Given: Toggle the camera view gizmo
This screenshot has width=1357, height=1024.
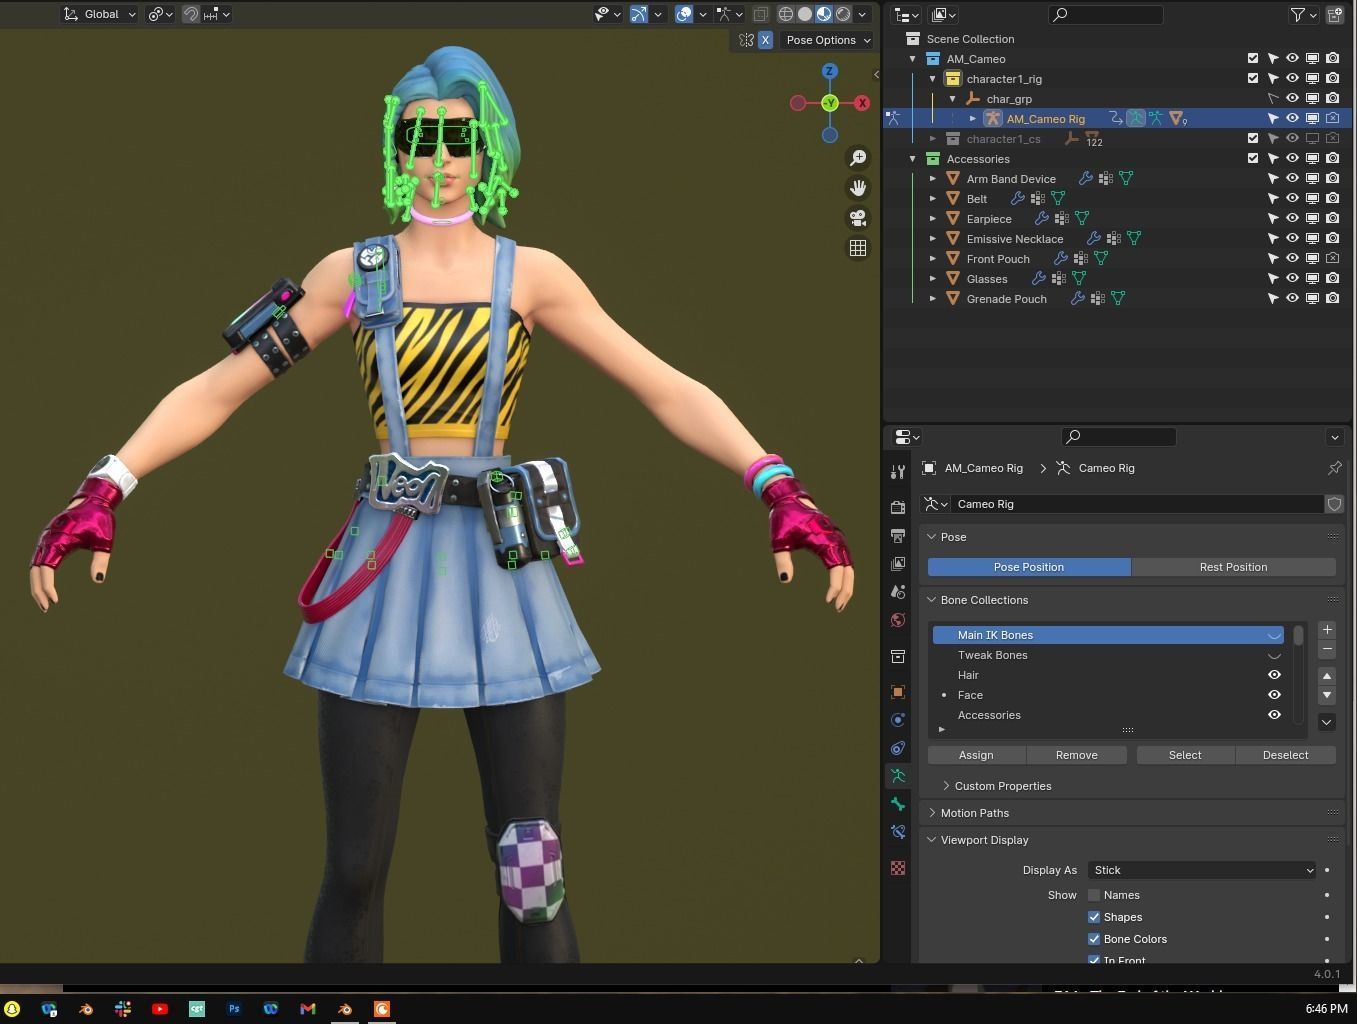Looking at the screenshot, I should coord(858,218).
